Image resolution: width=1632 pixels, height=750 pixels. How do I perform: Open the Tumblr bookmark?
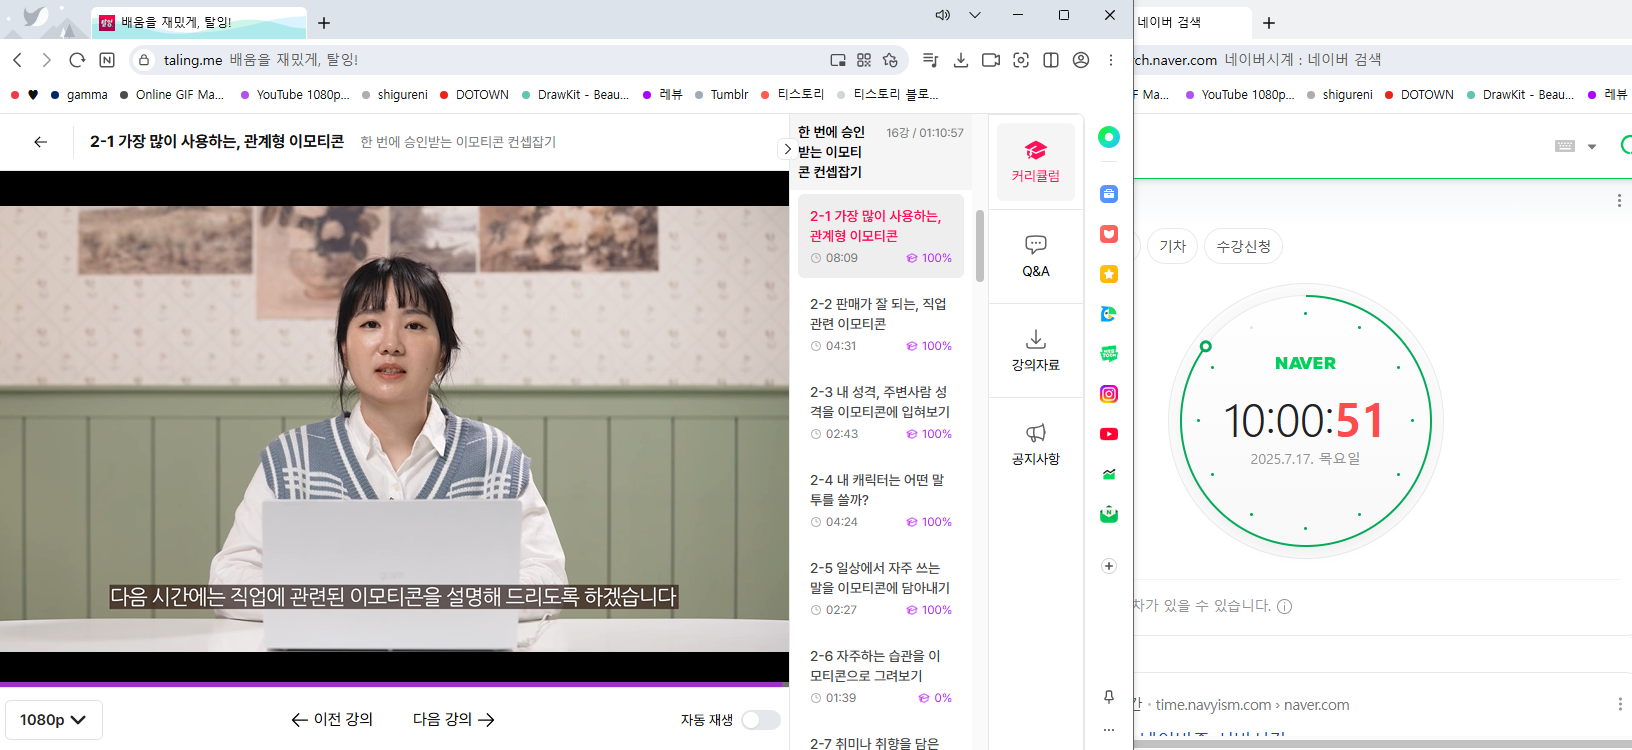721,95
